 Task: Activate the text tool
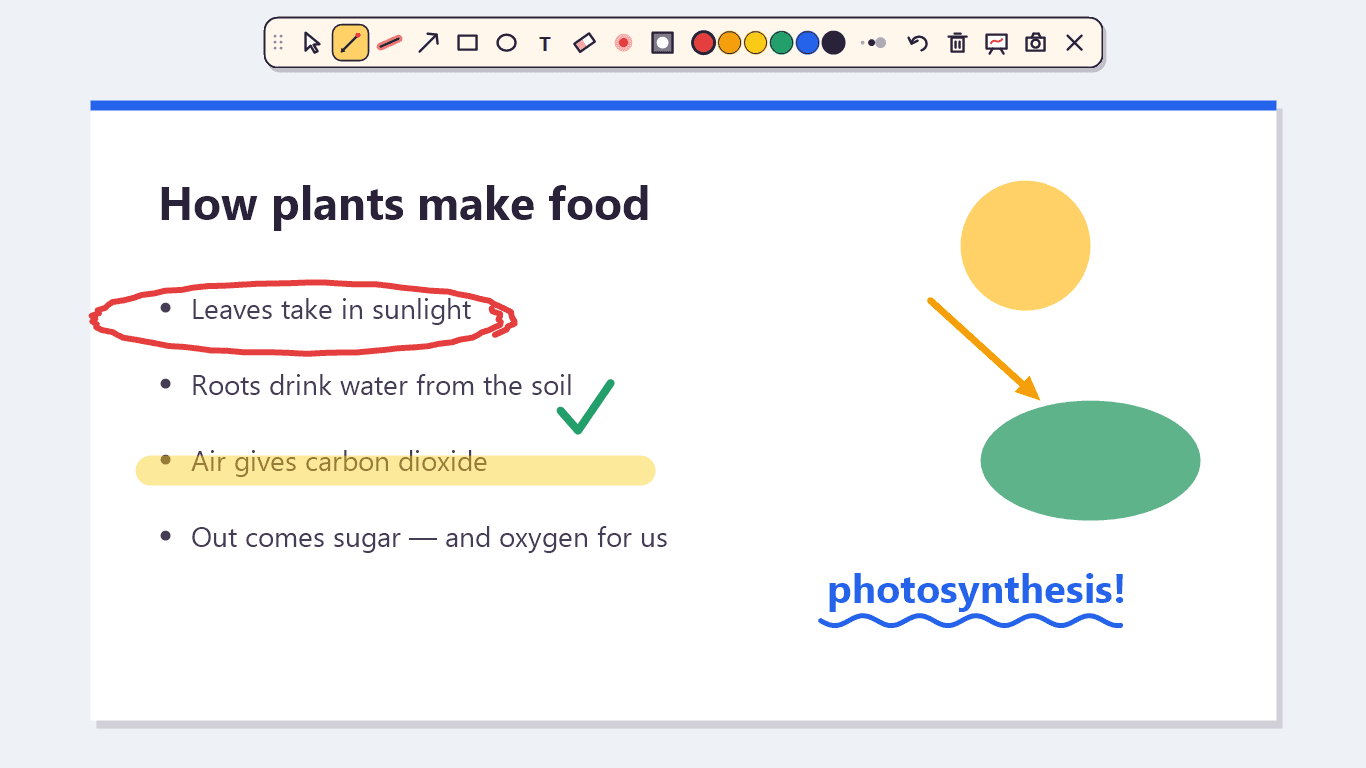(545, 43)
